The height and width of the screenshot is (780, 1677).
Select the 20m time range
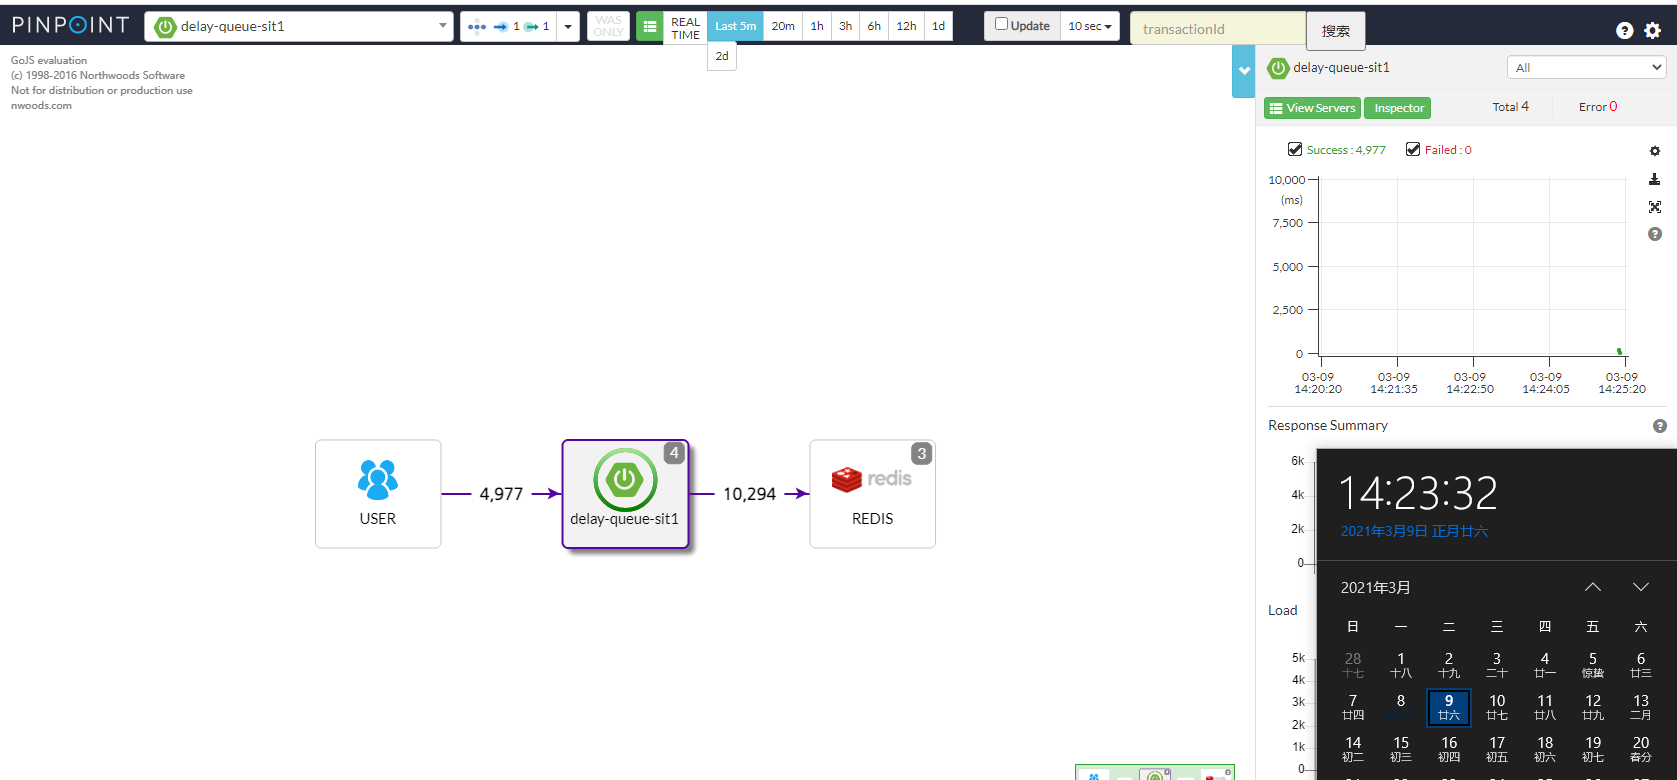(783, 26)
